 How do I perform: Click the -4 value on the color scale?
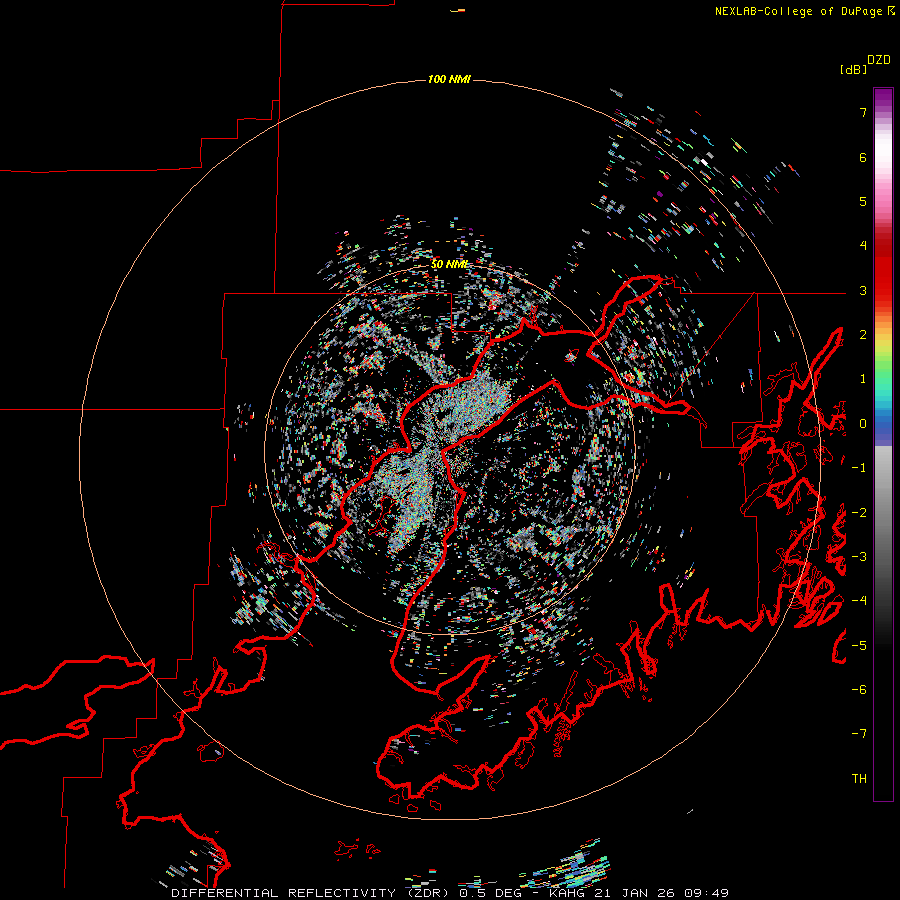click(859, 601)
